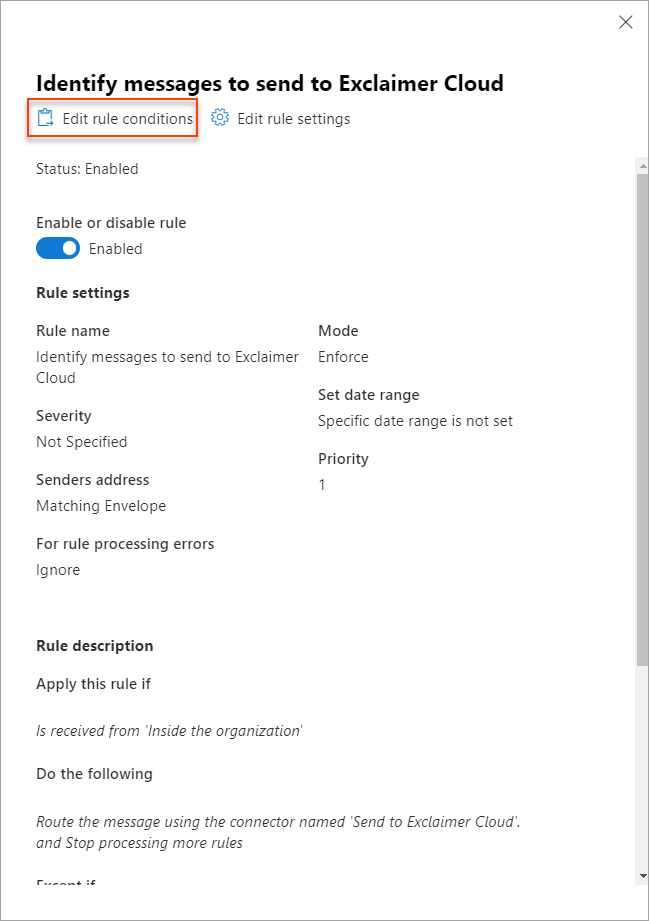Click the 'Ignore' rule processing errors value
The image size is (649, 921).
click(58, 570)
